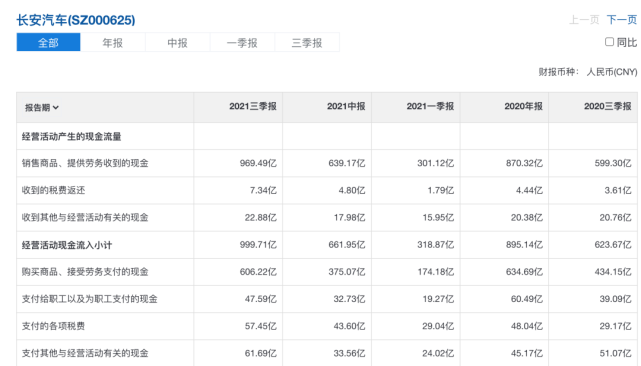Click the 2020三季报 column header
Viewport: 641px width, 366px height.
[607, 106]
